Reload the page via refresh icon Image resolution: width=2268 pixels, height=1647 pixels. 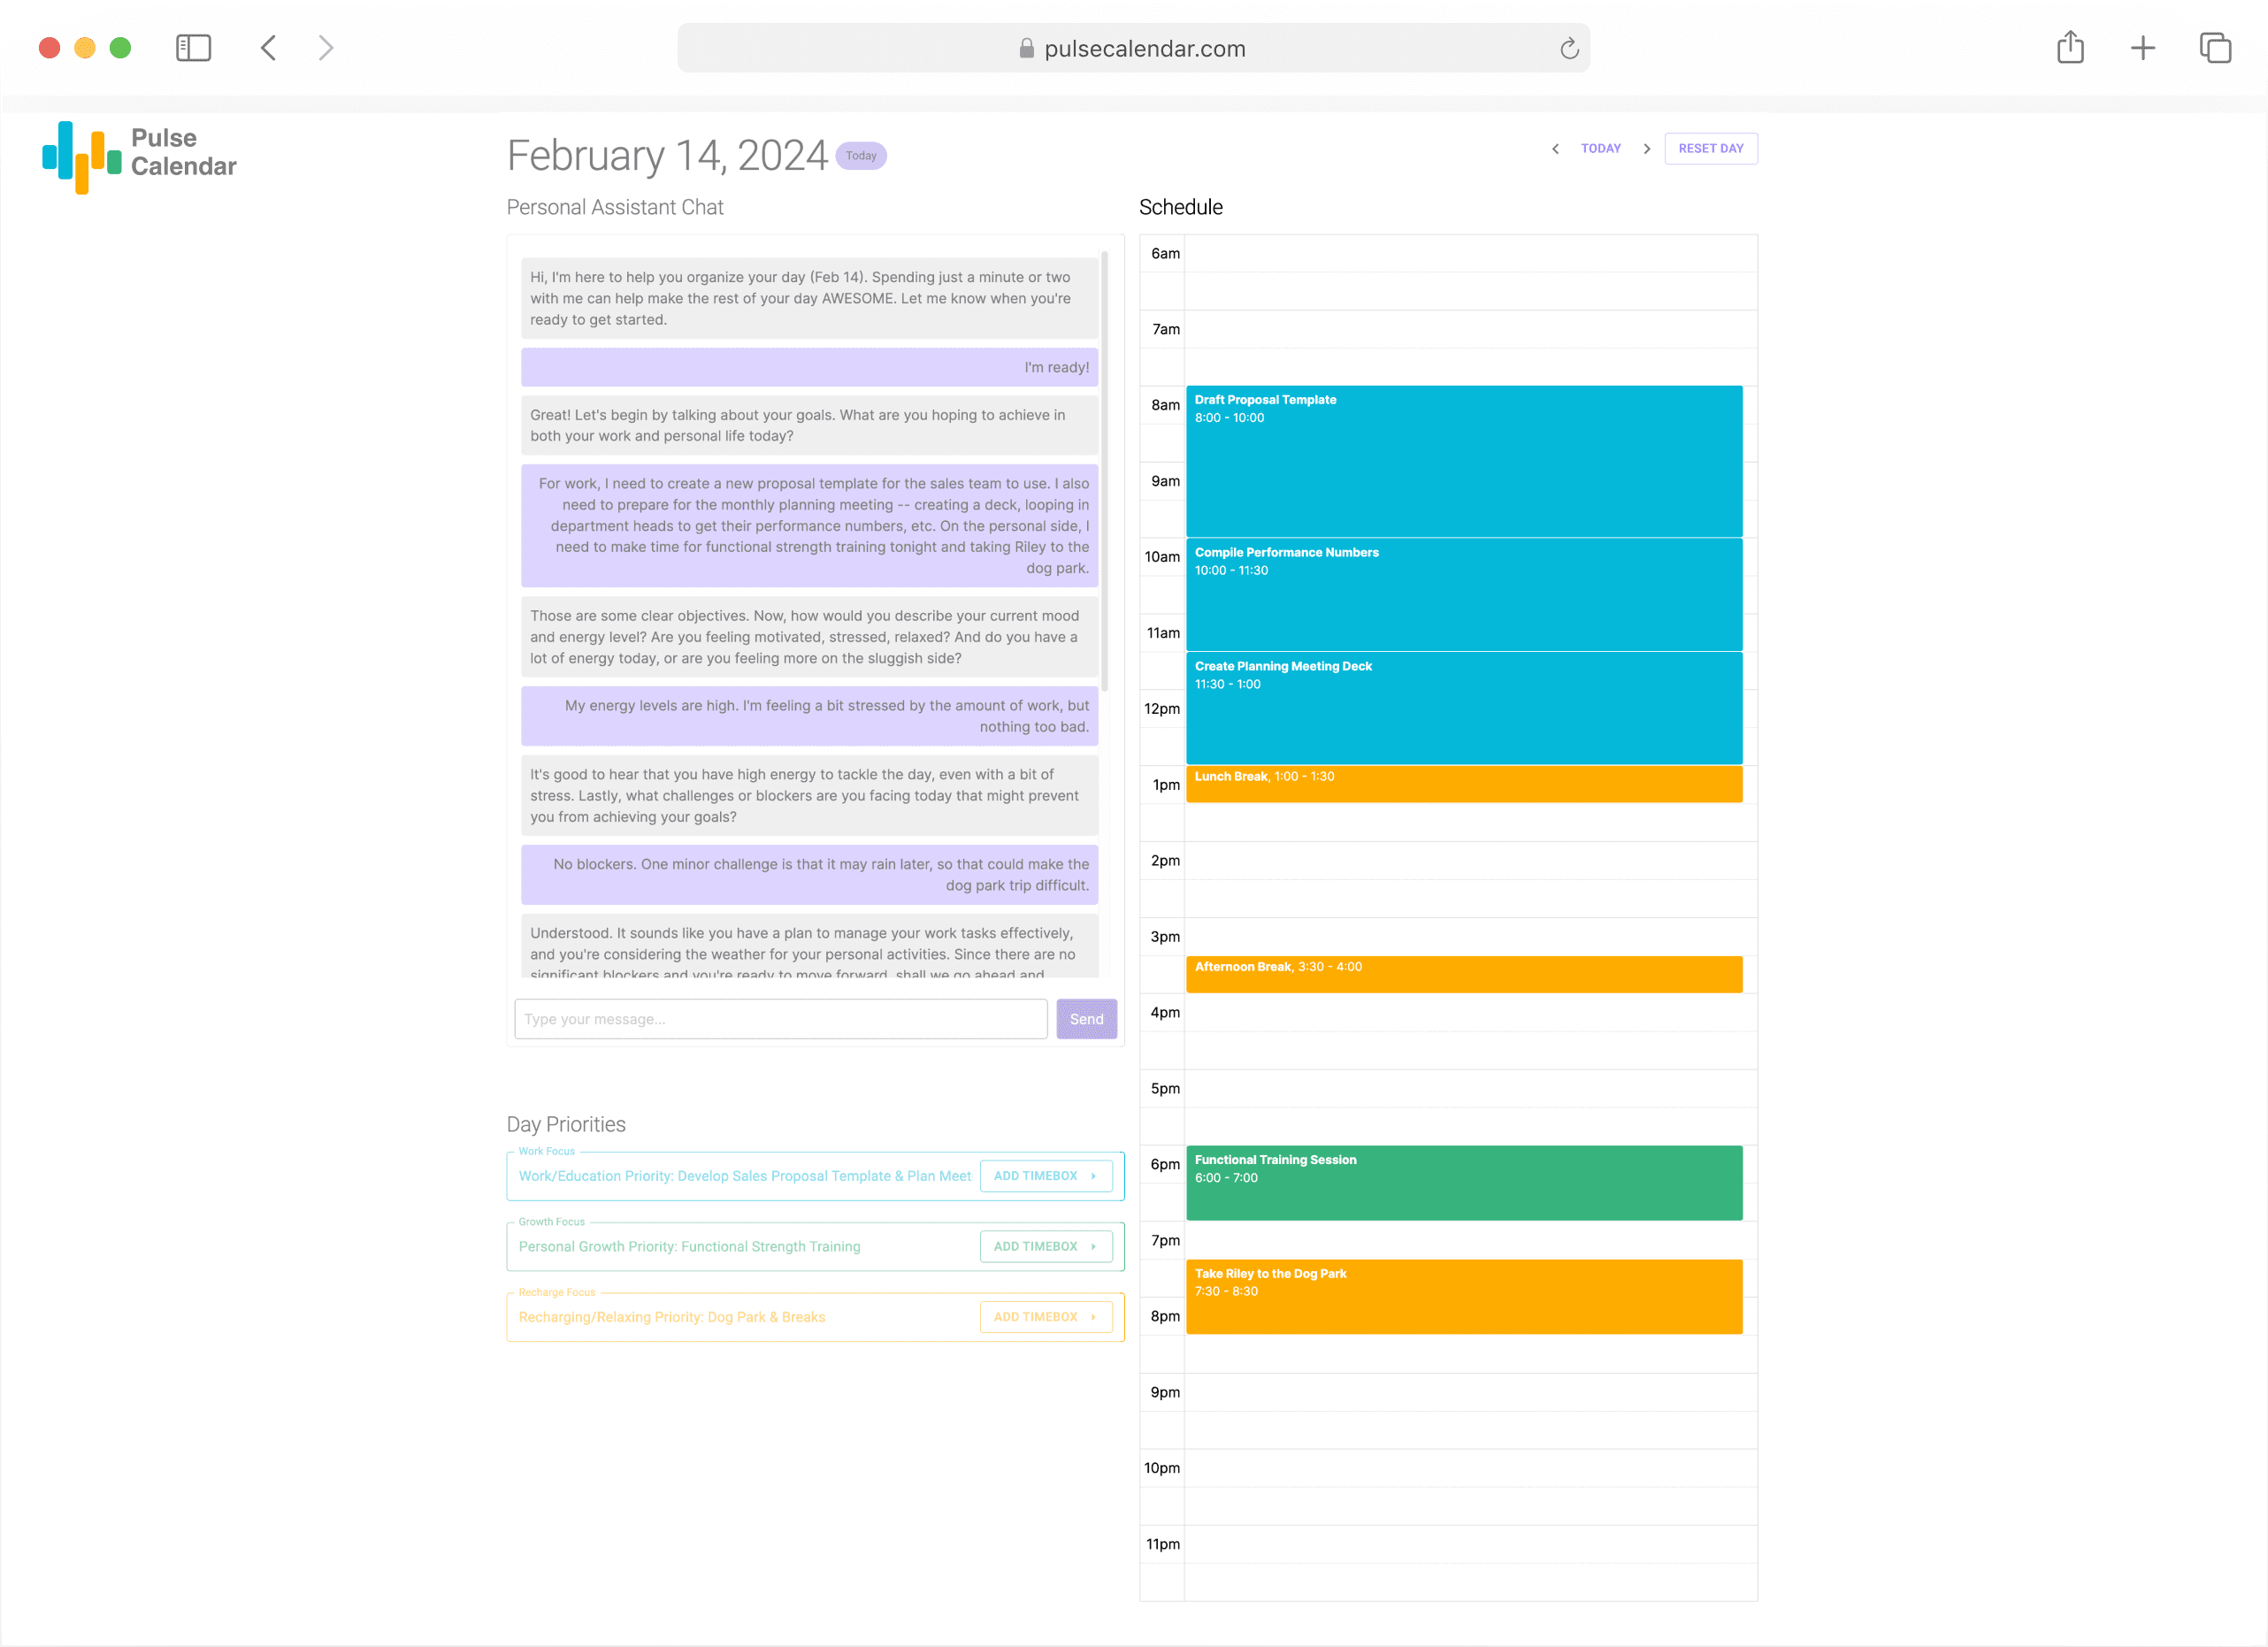1568,48
